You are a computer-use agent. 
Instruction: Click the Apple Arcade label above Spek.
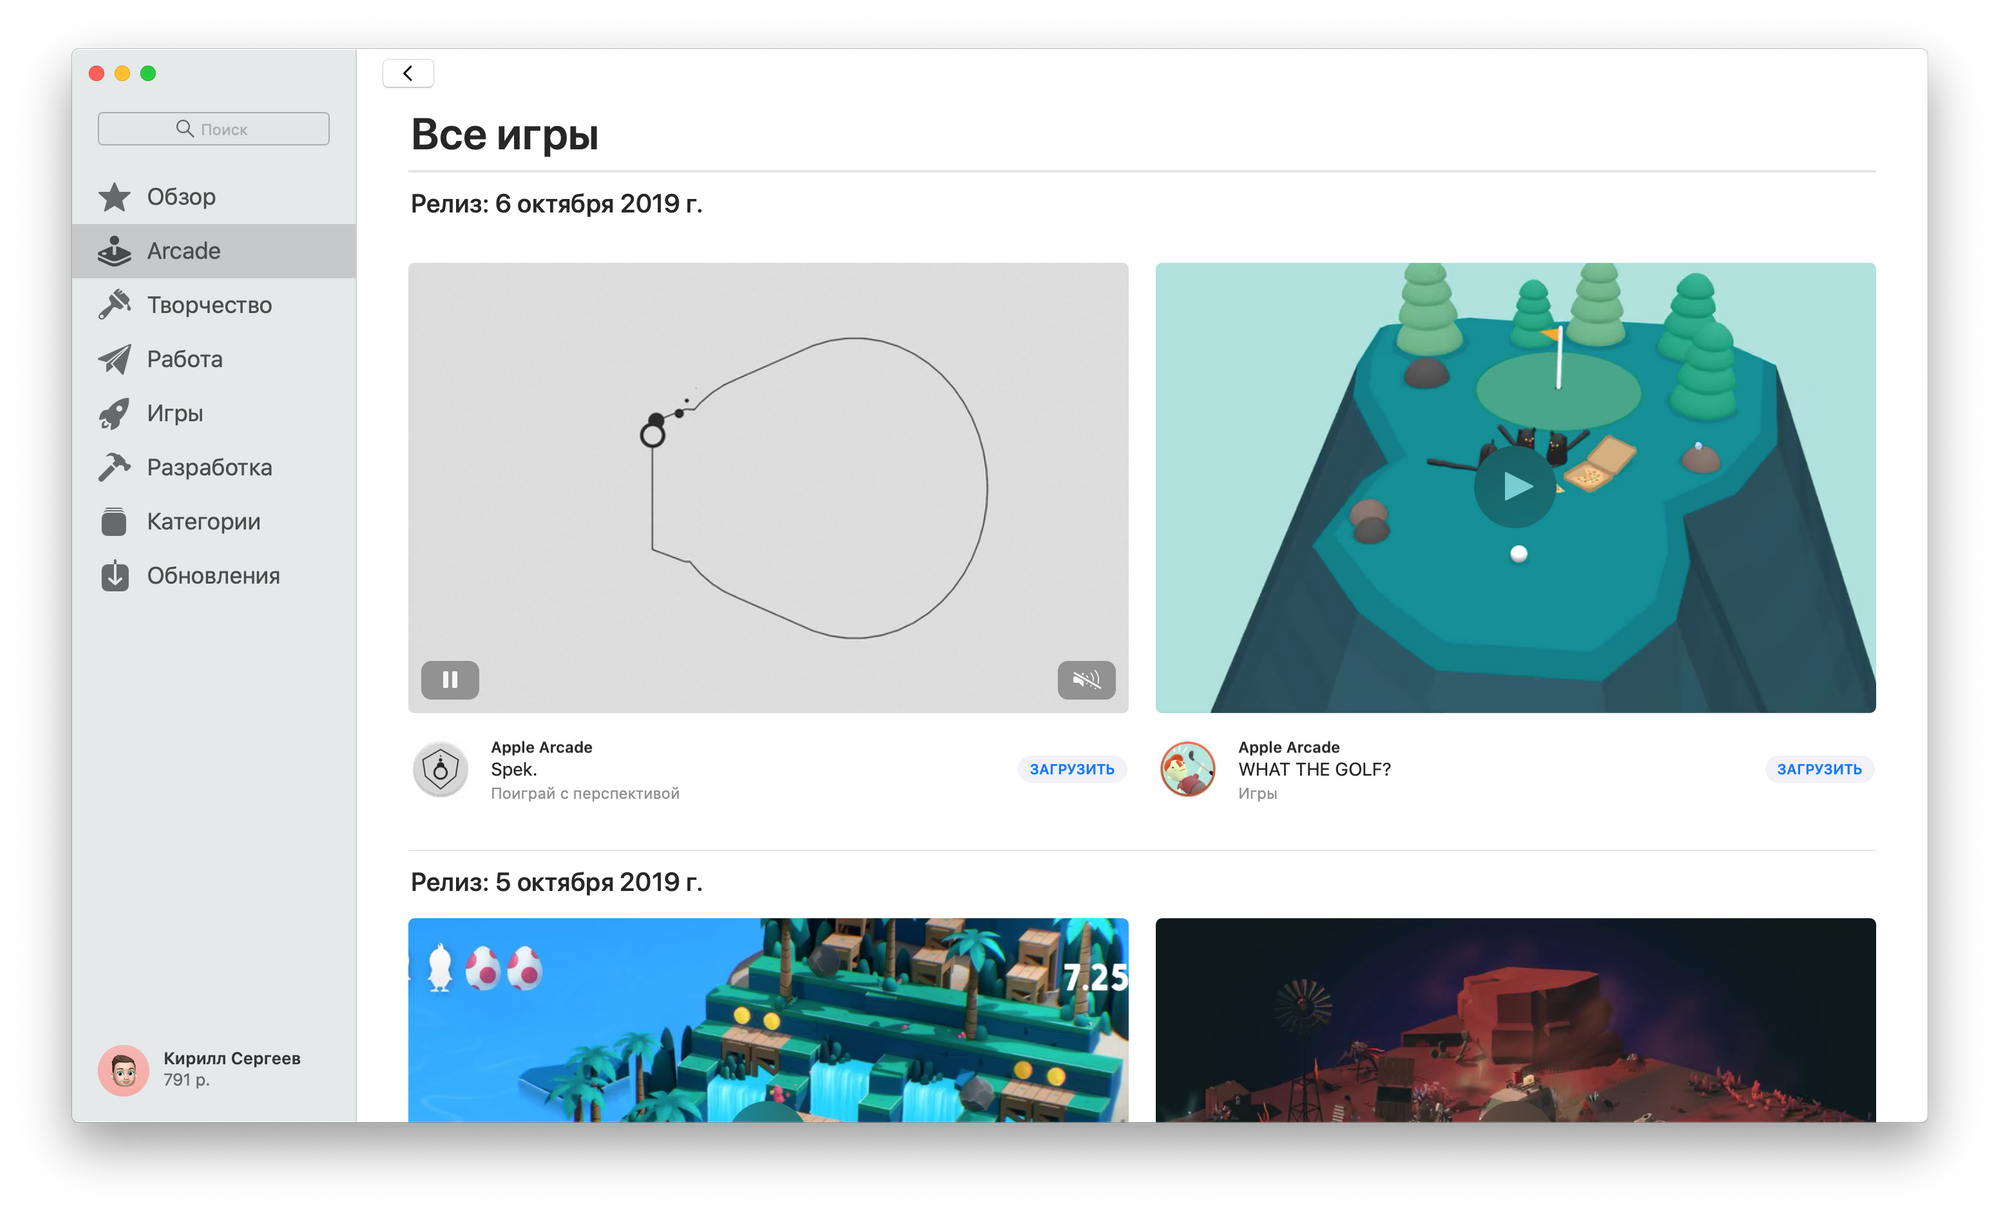541,747
